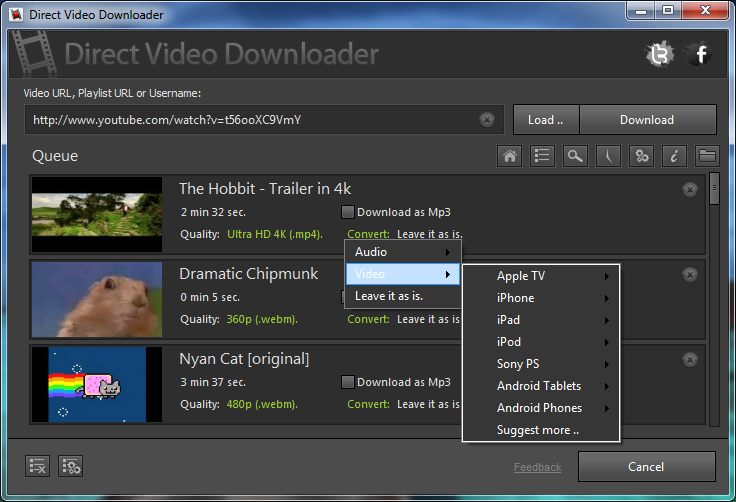Maximize the Direct Video Downloader window
Screen dimensions: 736x502
pos(668,10)
